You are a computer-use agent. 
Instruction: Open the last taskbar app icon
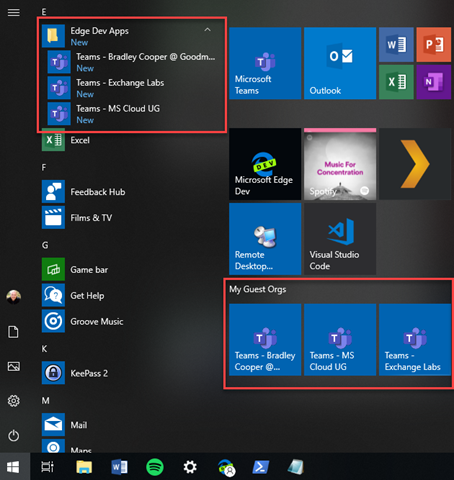pyautogui.click(x=296, y=467)
